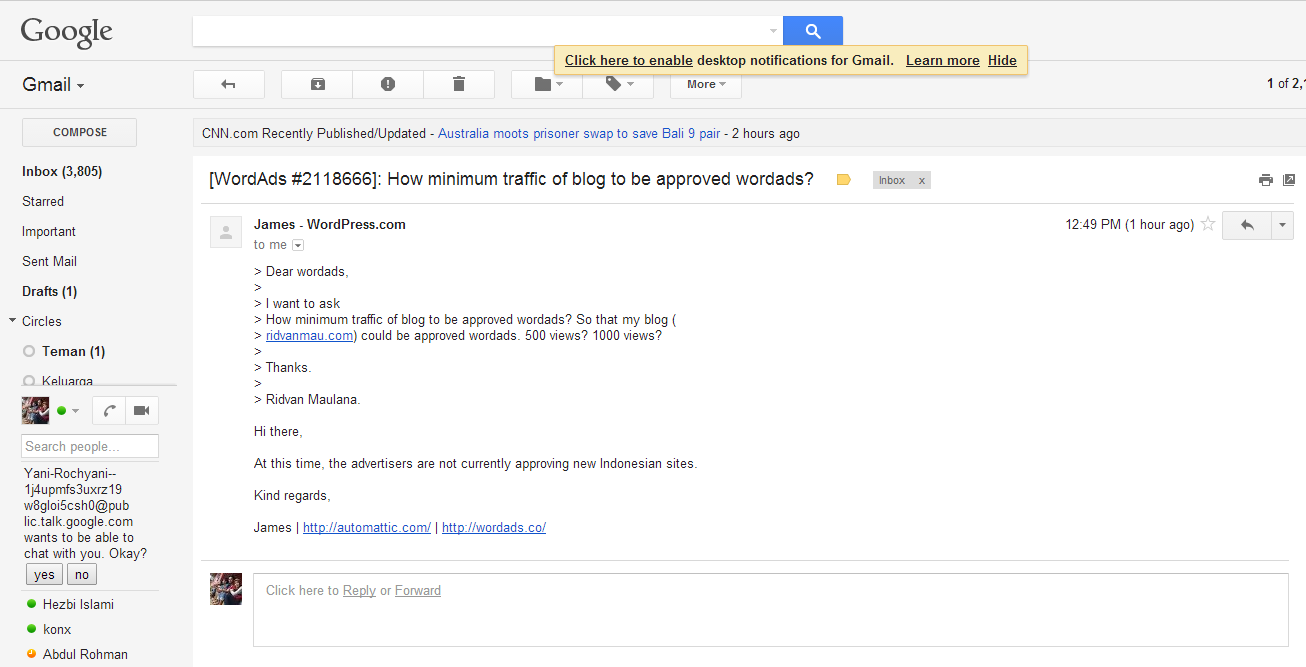Image resolution: width=1306 pixels, height=667 pixels.
Task: Click the Inbox label on the subject
Action: tap(892, 181)
